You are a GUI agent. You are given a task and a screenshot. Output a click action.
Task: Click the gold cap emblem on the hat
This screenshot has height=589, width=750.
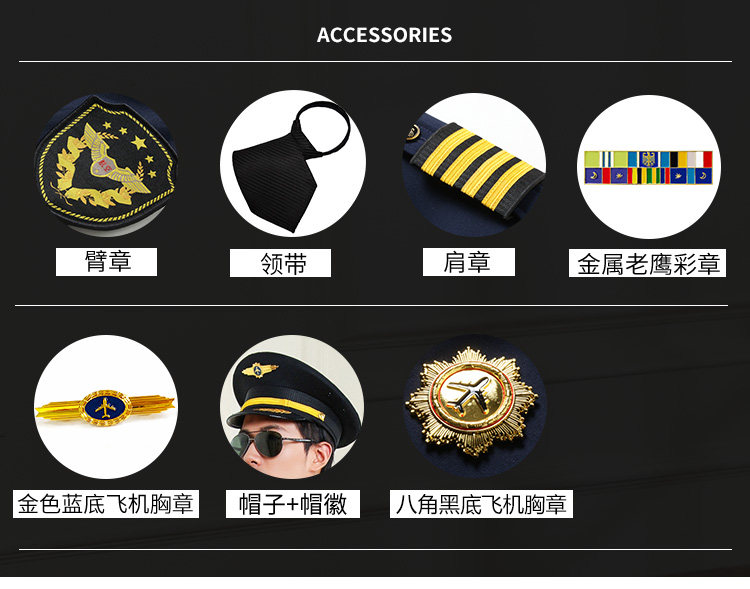(259, 370)
